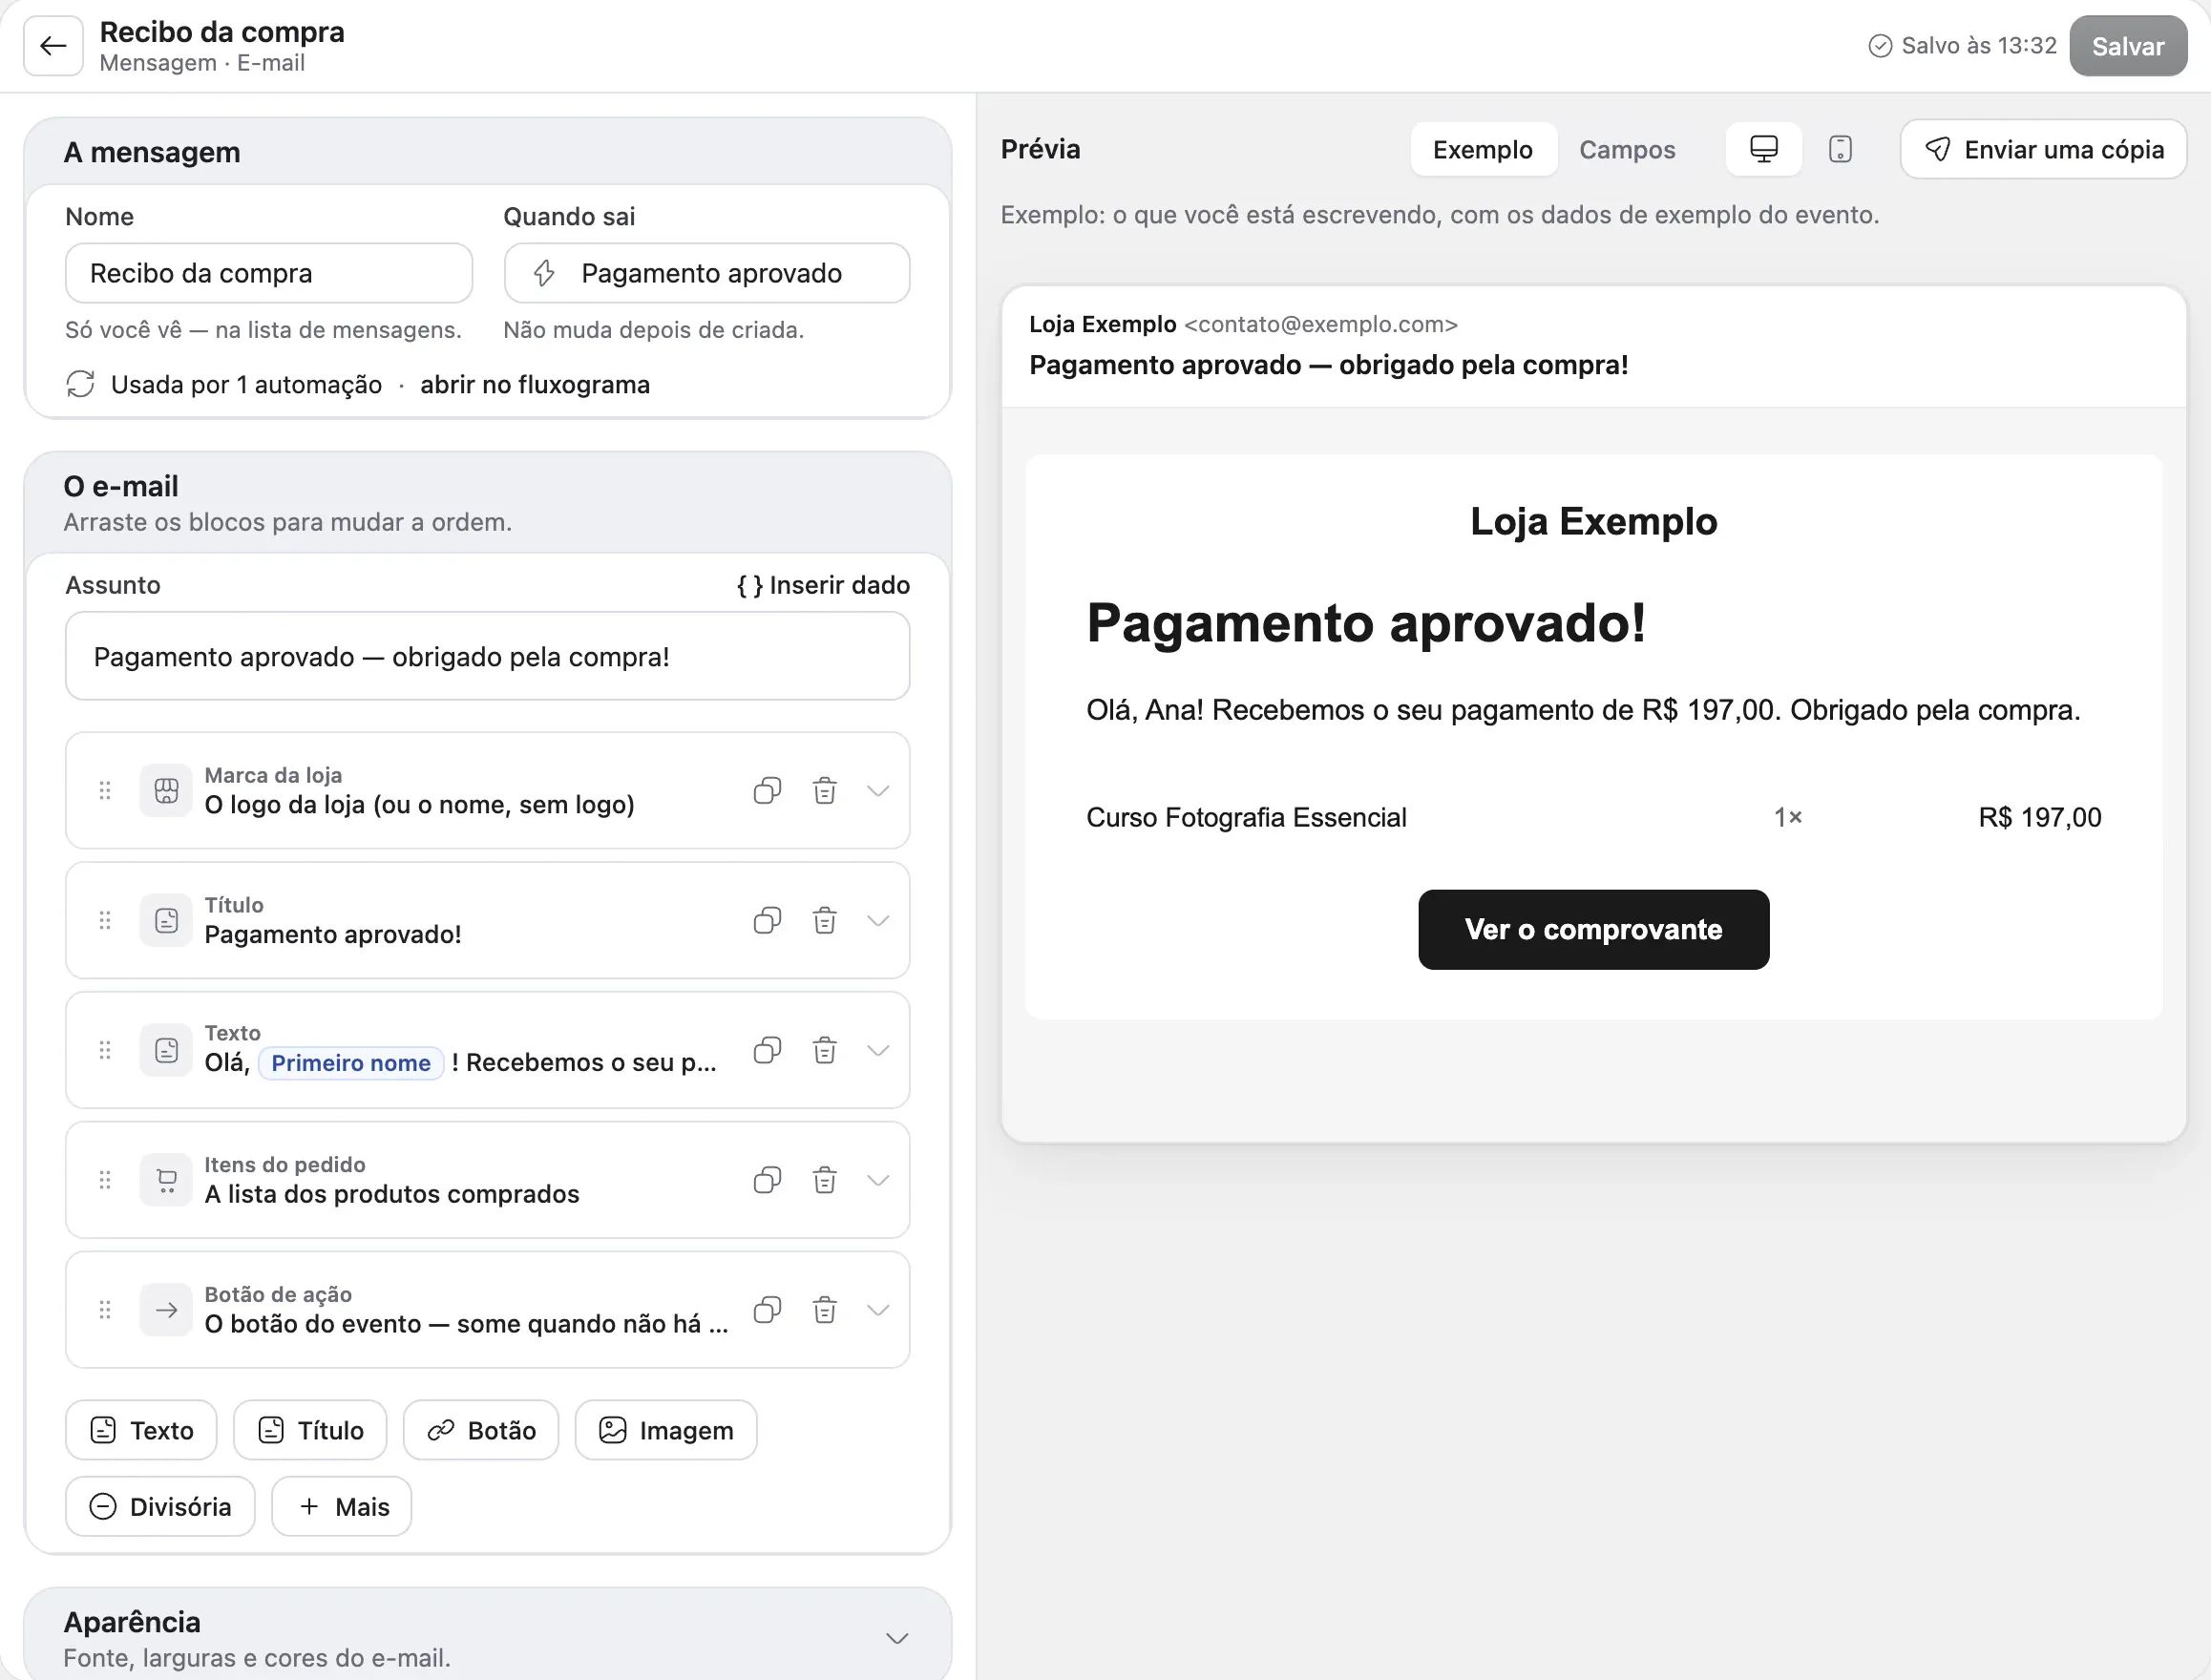Image resolution: width=2211 pixels, height=1680 pixels.
Task: Grab the Marca da loja drag handle
Action: pyautogui.click(x=105, y=791)
